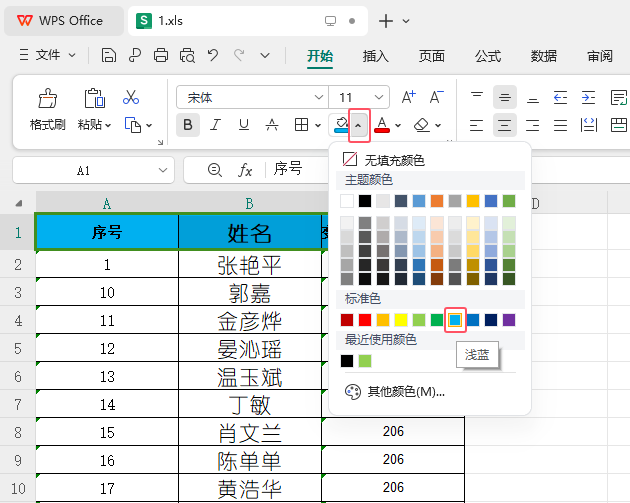Decrease font size with A- icon

(436, 97)
